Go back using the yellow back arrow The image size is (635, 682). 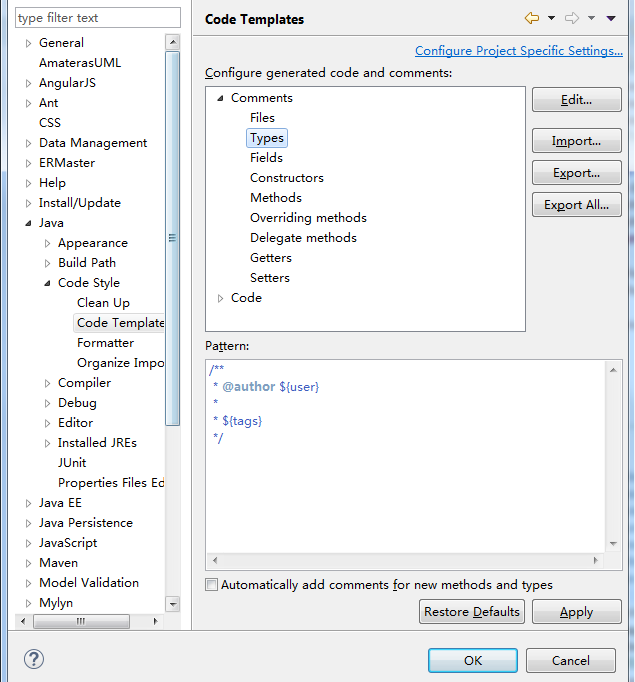(531, 18)
